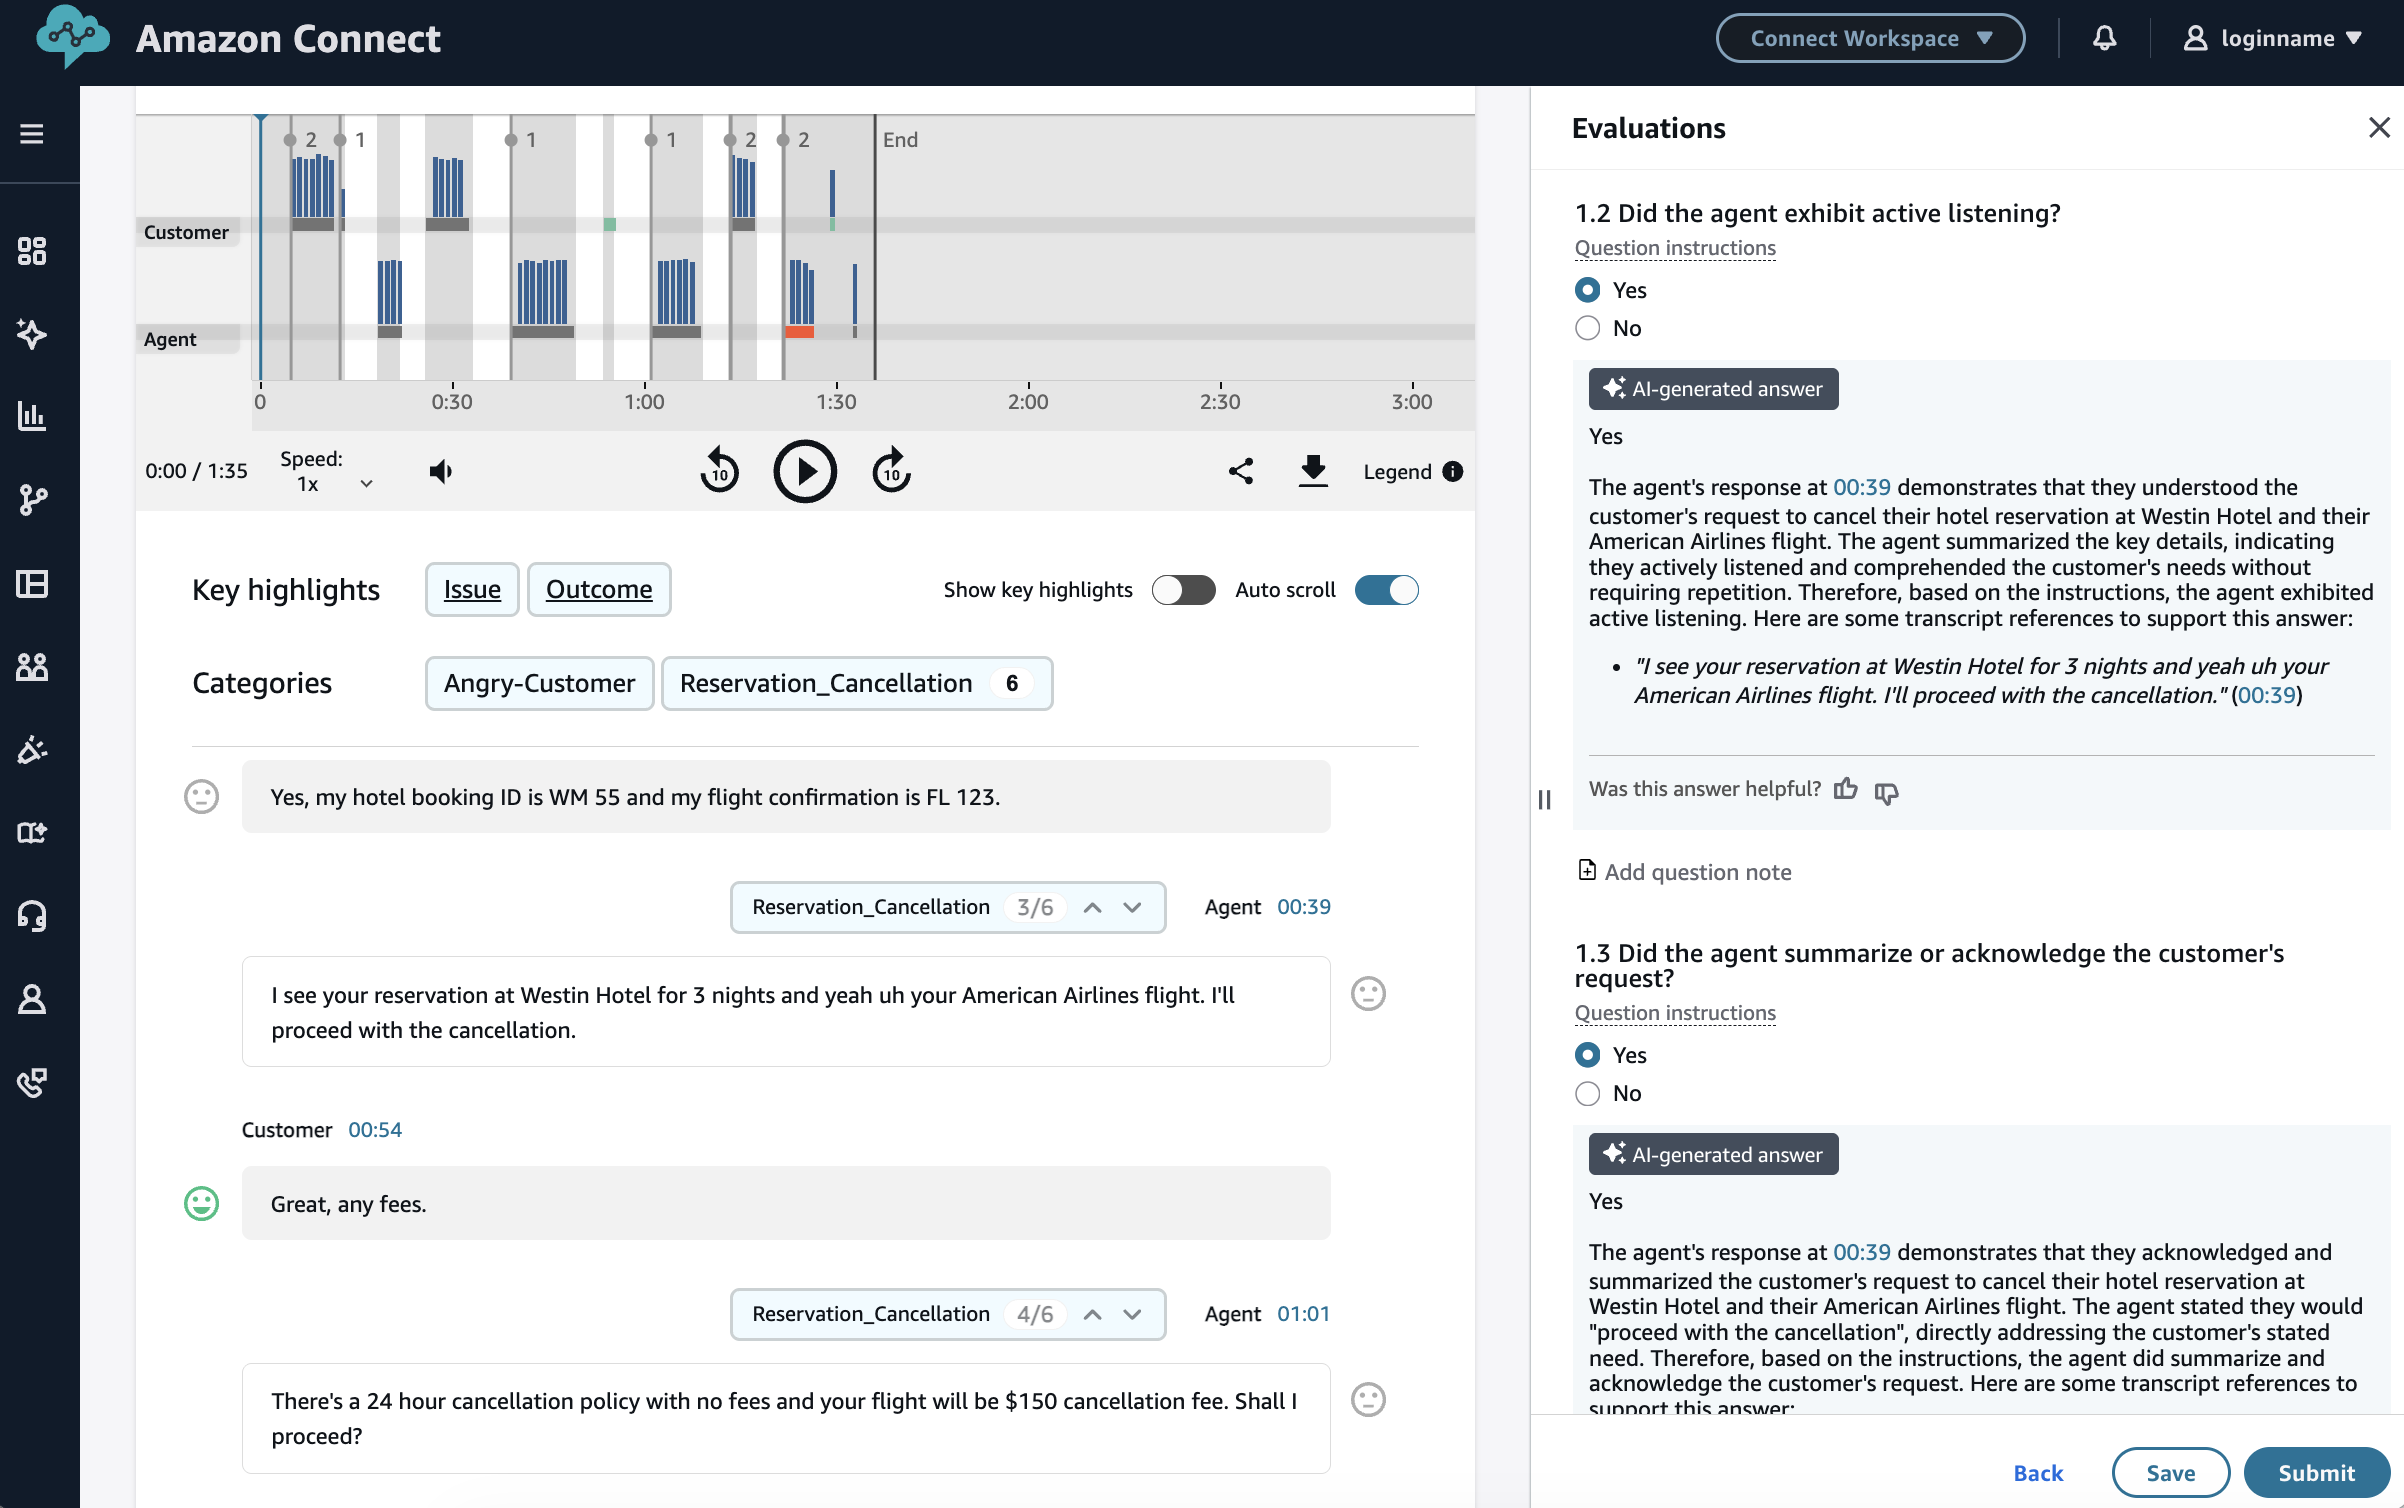
Task: Click thumbs down on AI answer
Action: [1886, 792]
